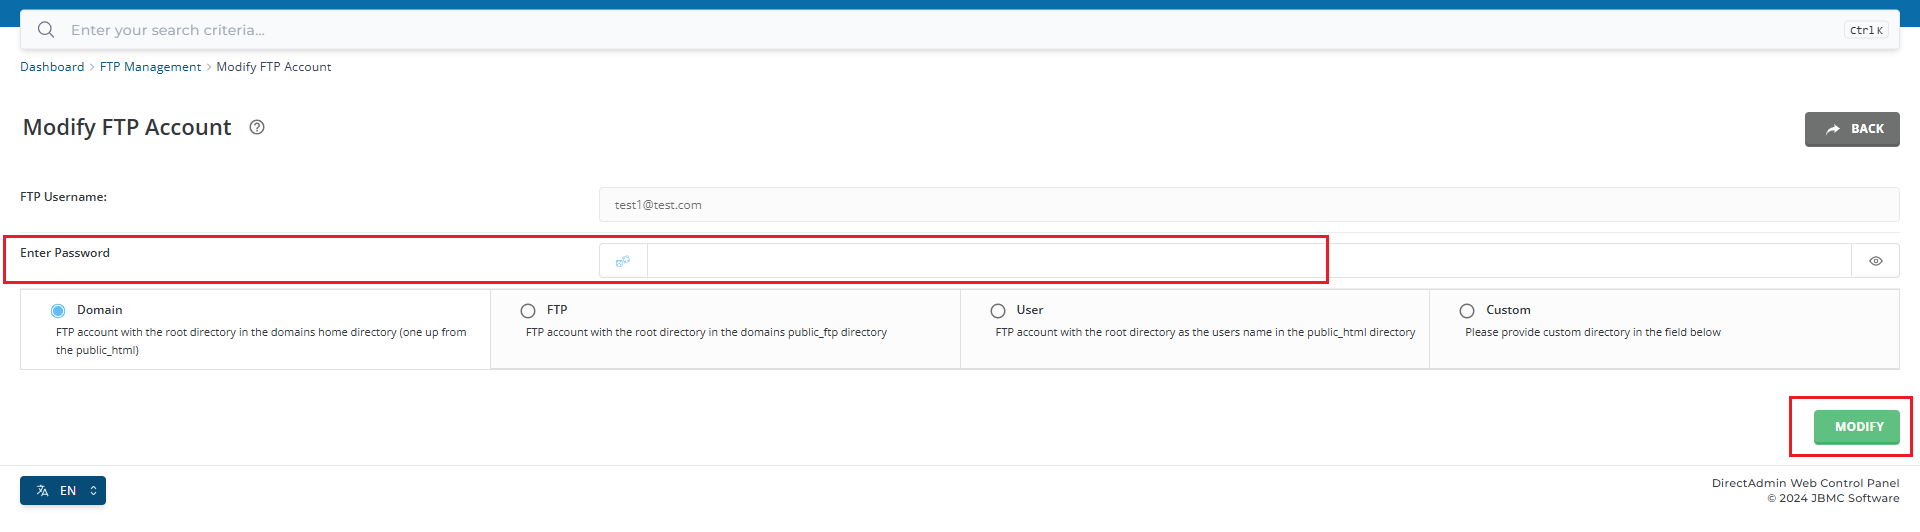Click the green MODIFY button
This screenshot has width=1920, height=532.
(1858, 427)
